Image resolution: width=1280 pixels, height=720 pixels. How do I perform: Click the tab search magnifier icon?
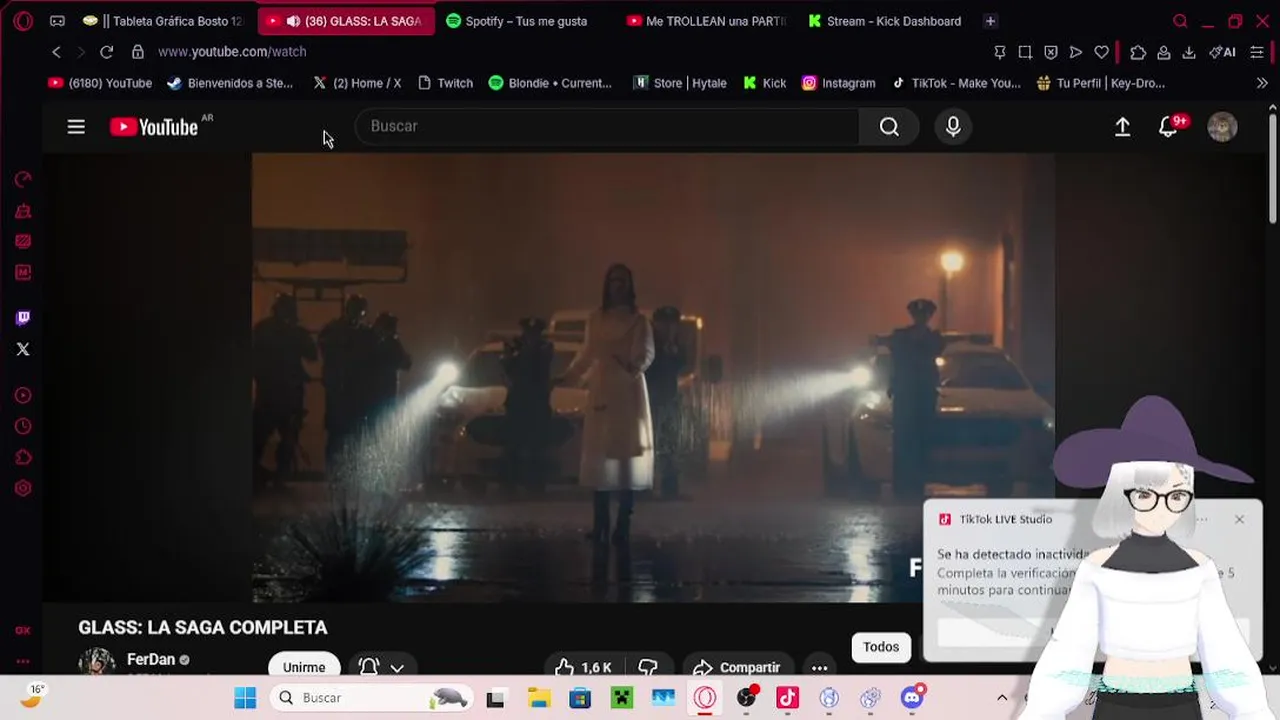click(x=1180, y=21)
